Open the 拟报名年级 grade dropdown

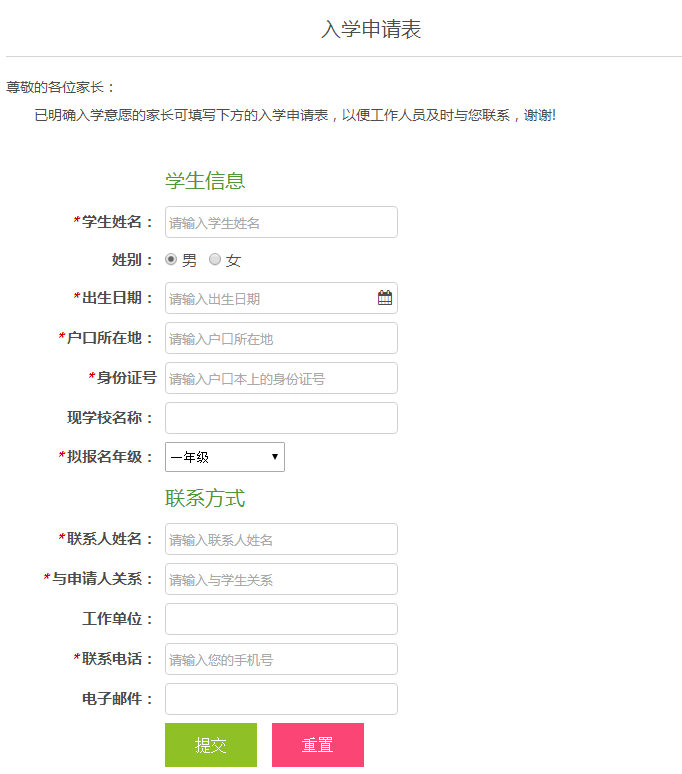coord(225,457)
